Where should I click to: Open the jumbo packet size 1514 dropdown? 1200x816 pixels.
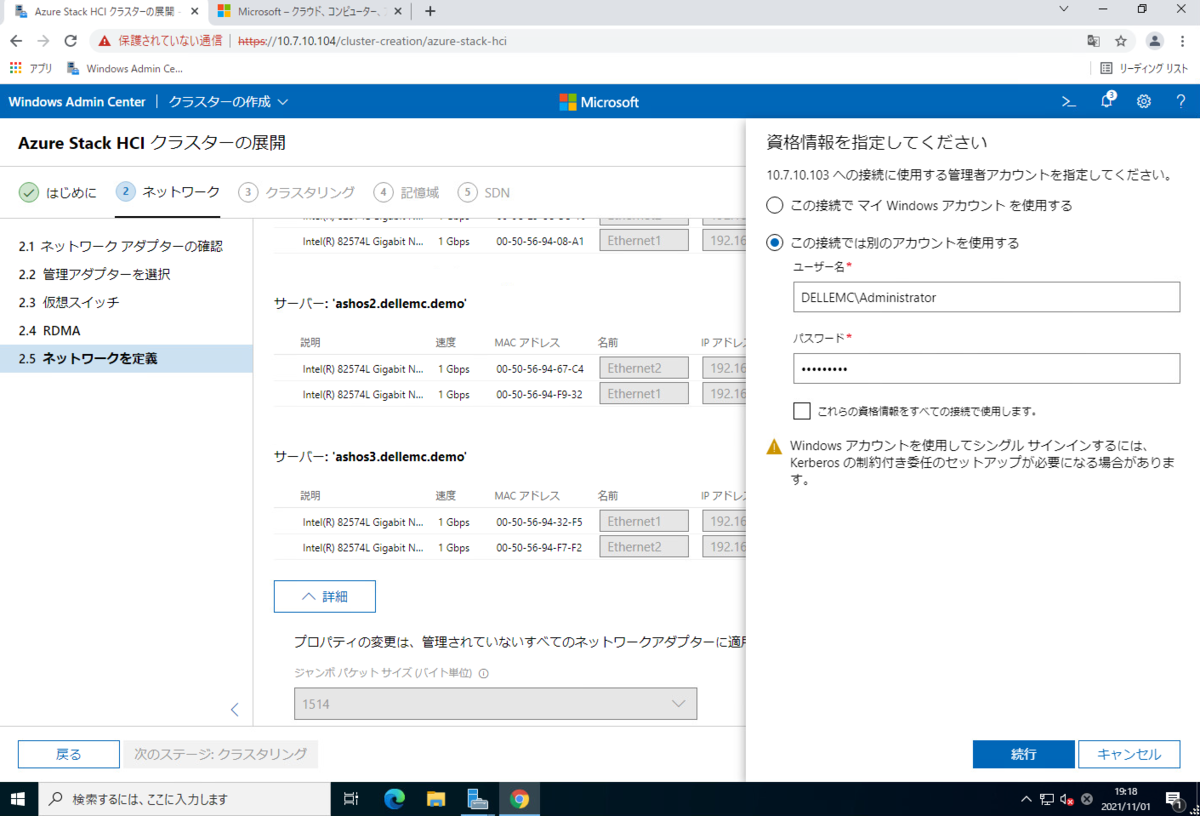(495, 704)
